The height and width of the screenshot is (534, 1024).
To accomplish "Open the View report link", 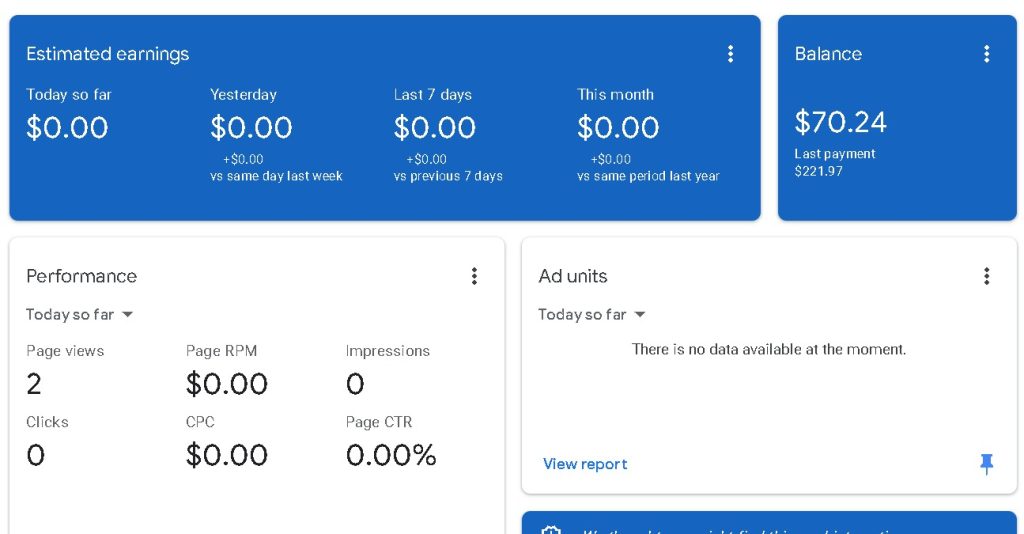I will pos(585,464).
